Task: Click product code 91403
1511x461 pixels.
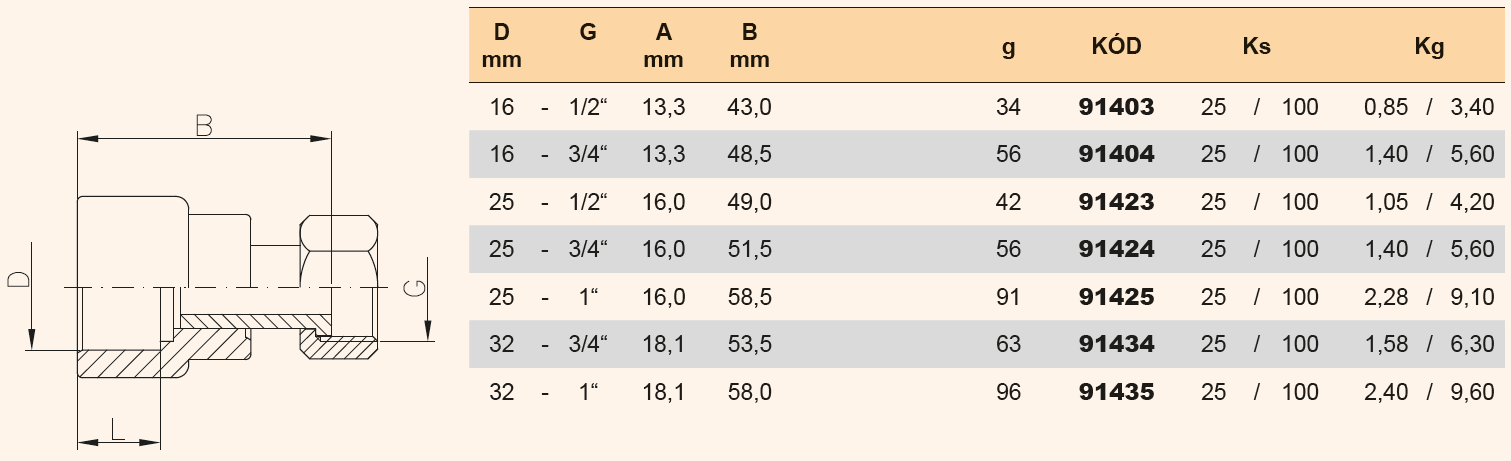Action: [1116, 107]
